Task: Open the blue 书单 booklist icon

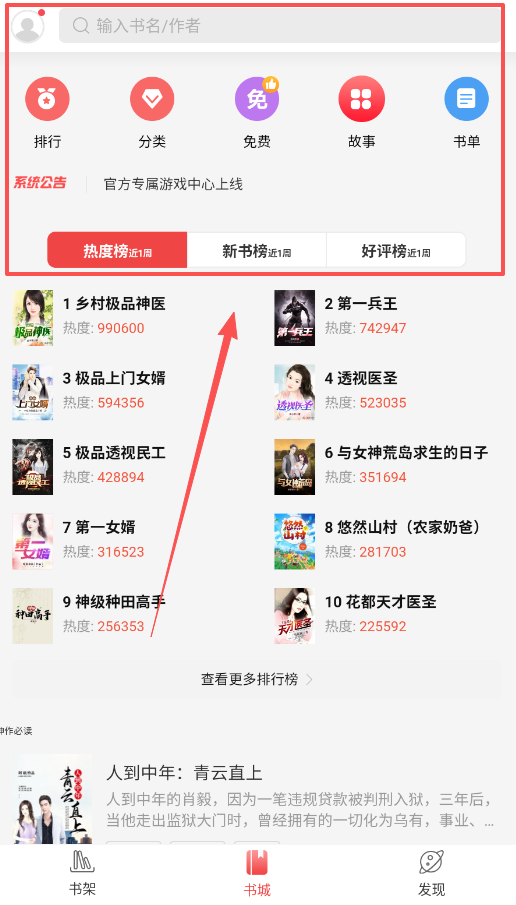Action: (x=466, y=99)
